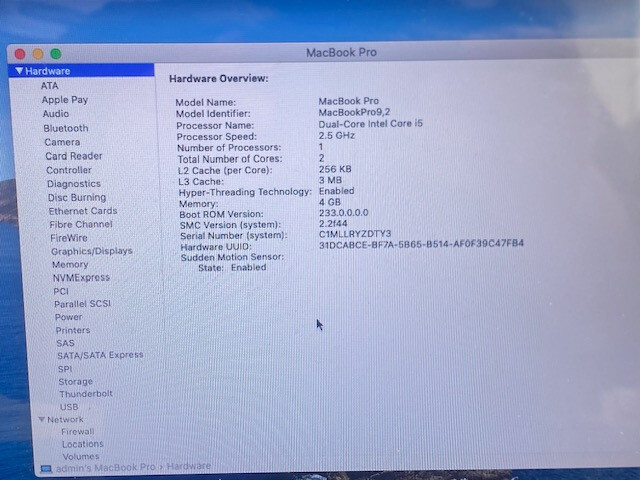Select Thunderbolt in the sidebar
This screenshot has width=640, height=480.
pos(86,394)
